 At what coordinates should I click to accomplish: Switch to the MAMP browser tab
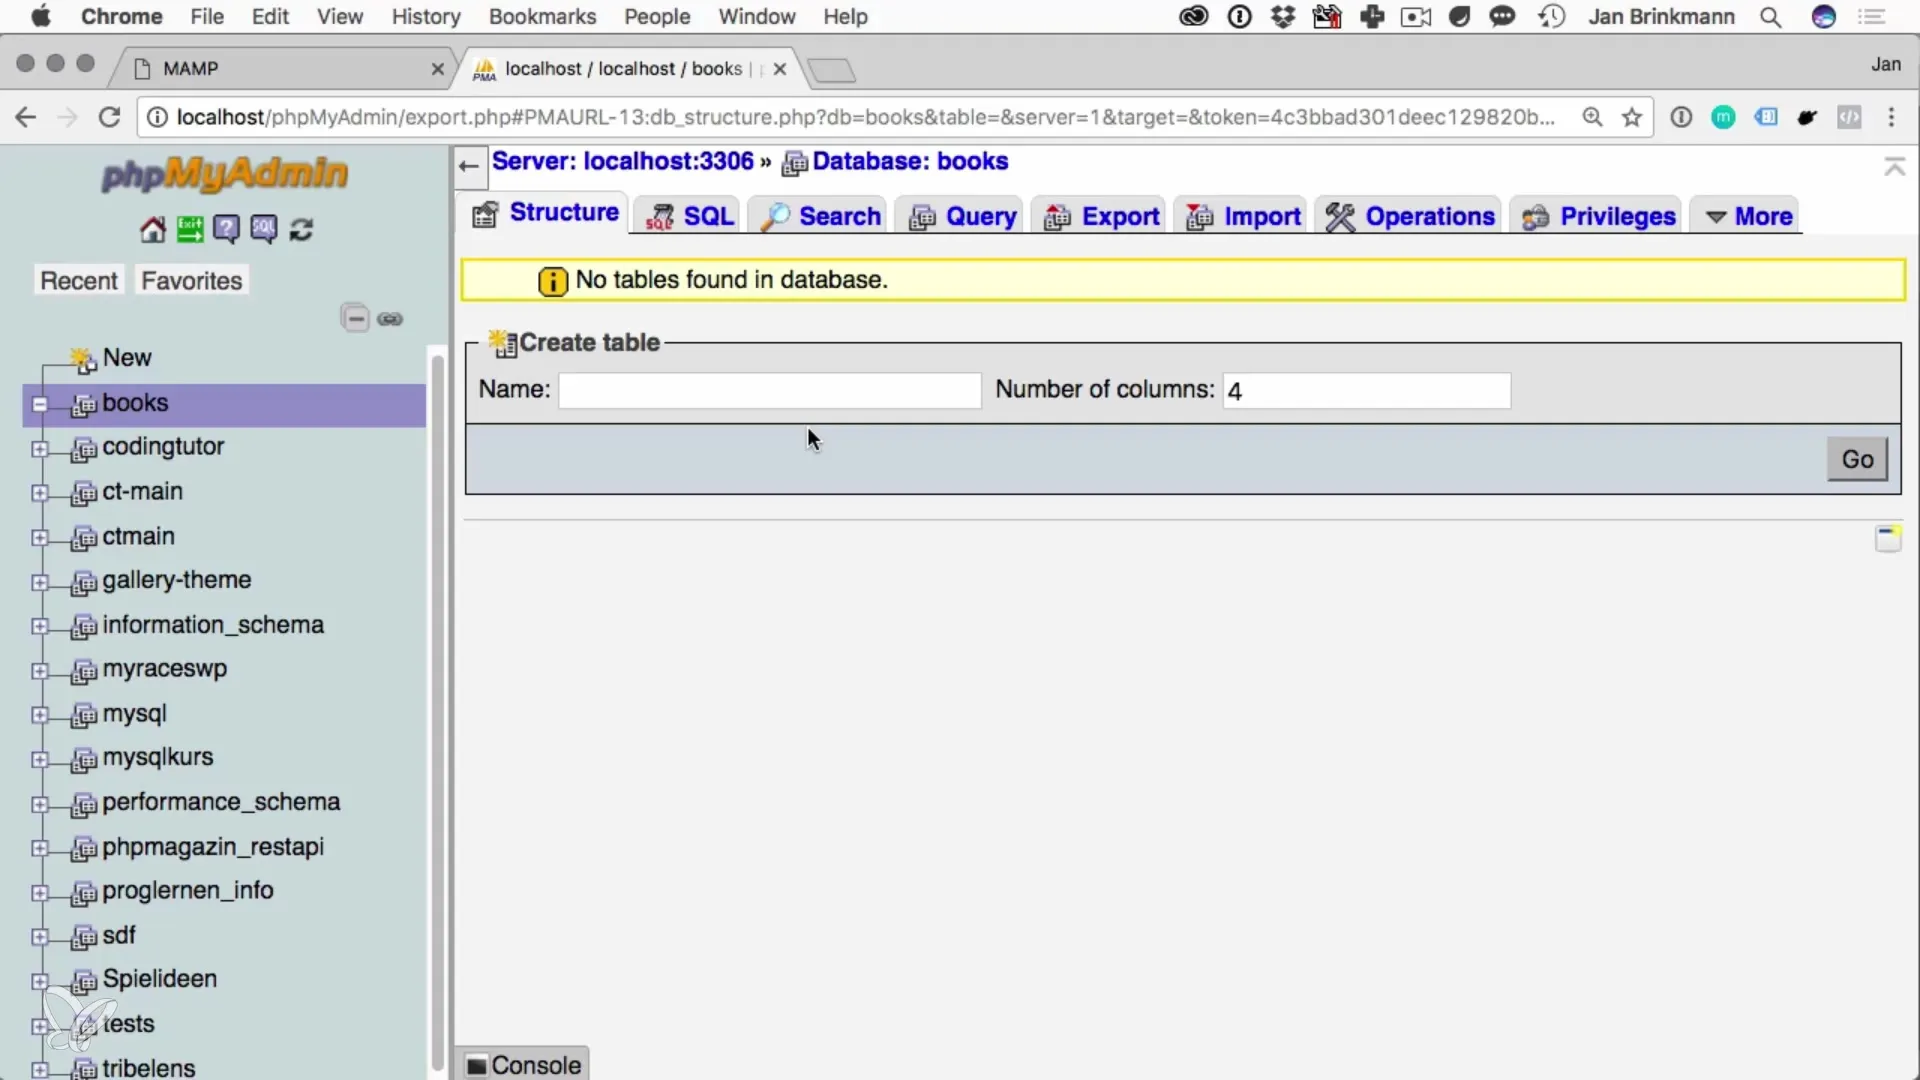coord(283,68)
